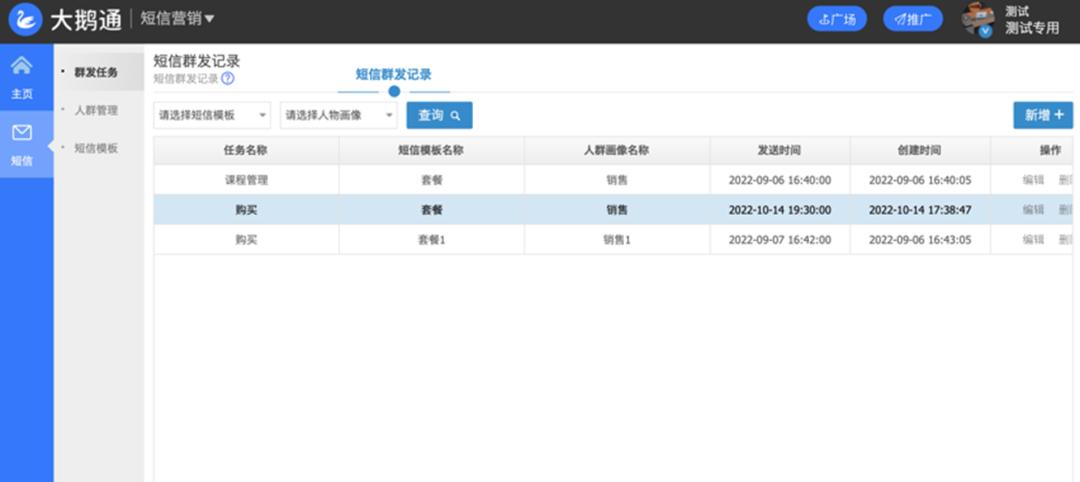Click 编辑 for the 课程管理 row
Viewport: 1080px width, 482px height.
(1033, 180)
